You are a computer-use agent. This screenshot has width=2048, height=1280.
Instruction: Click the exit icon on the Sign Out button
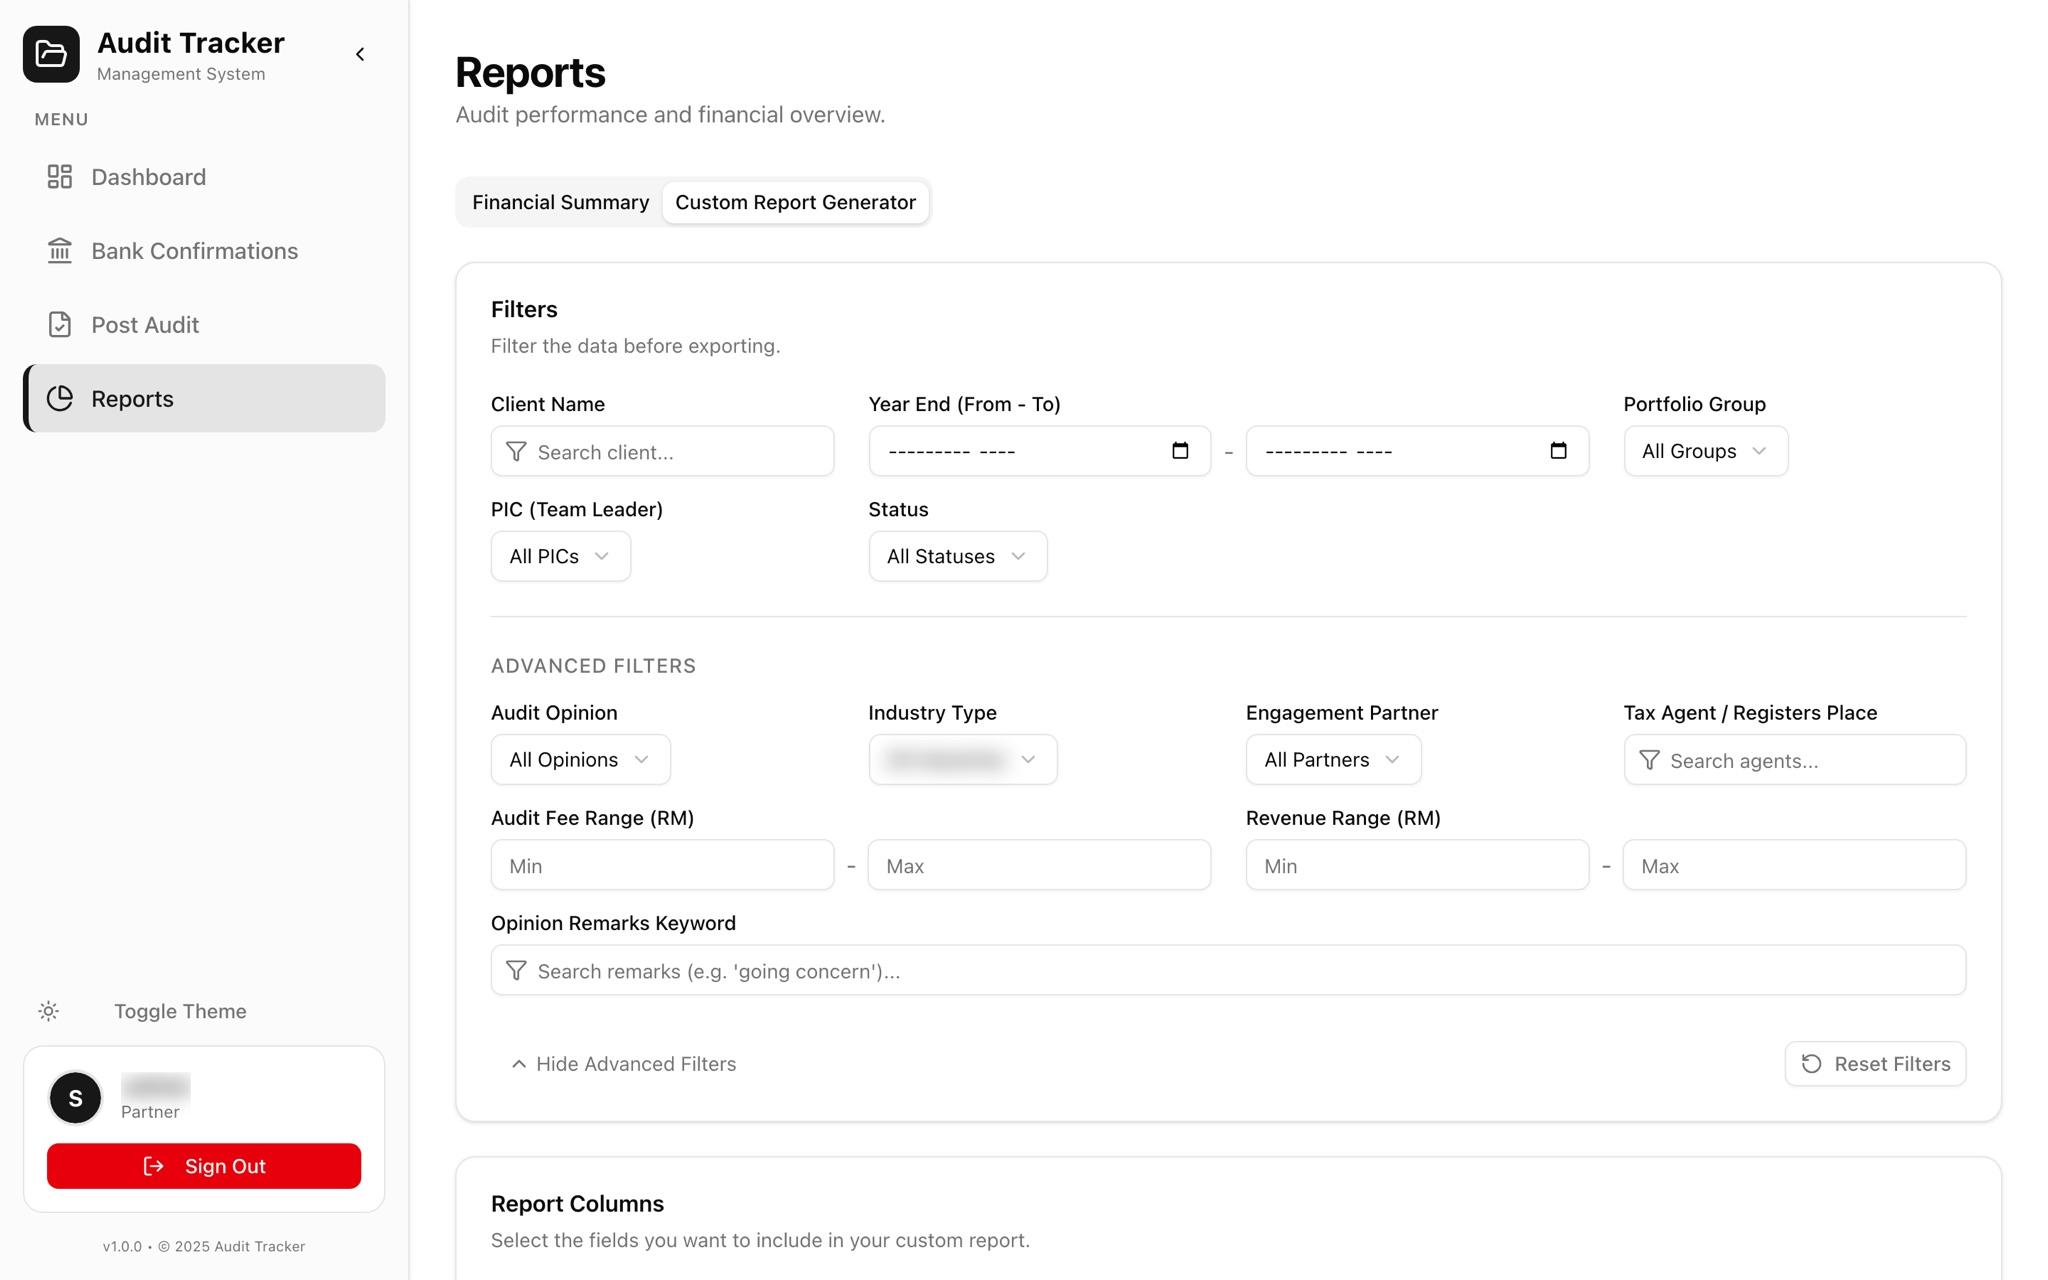click(x=153, y=1166)
